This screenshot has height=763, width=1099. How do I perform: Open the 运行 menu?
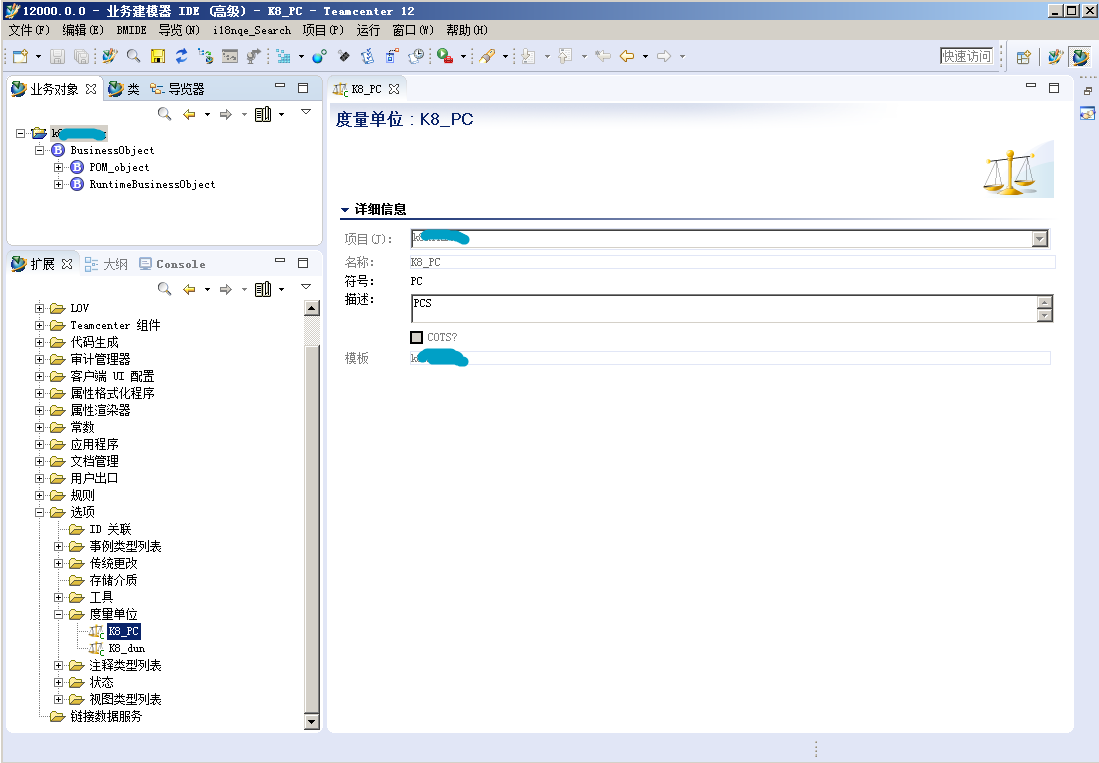coord(368,30)
